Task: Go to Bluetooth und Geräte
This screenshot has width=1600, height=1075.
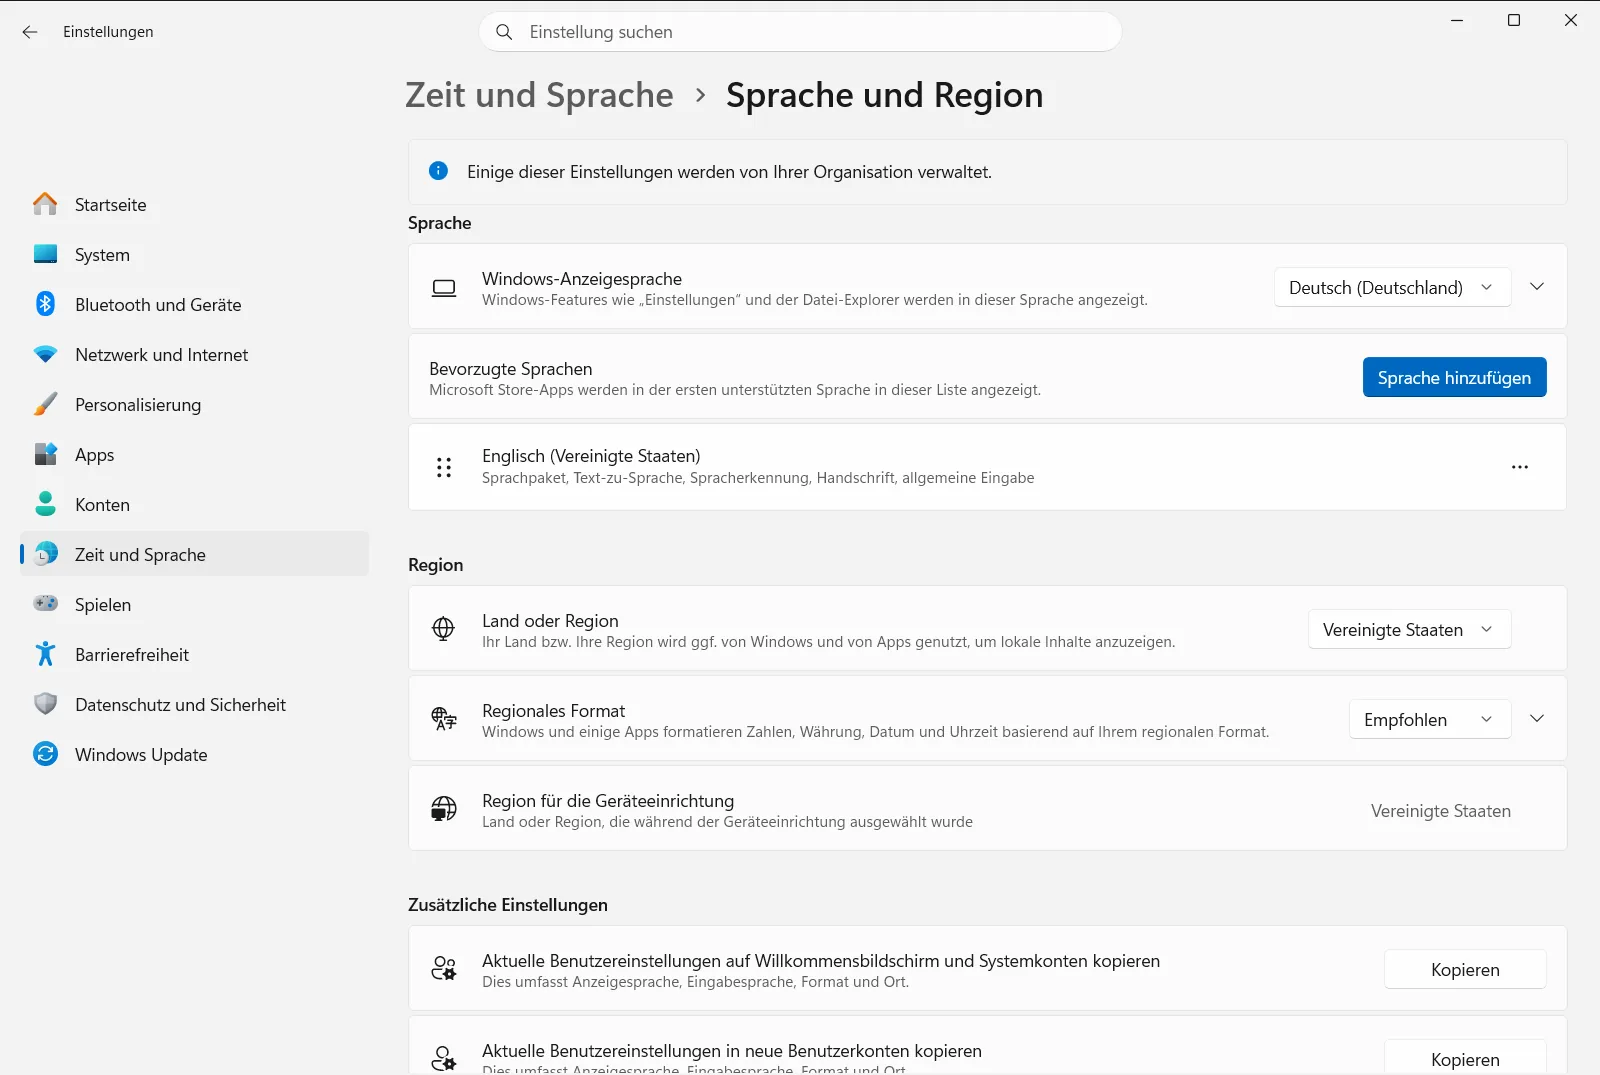Action: [x=194, y=304]
